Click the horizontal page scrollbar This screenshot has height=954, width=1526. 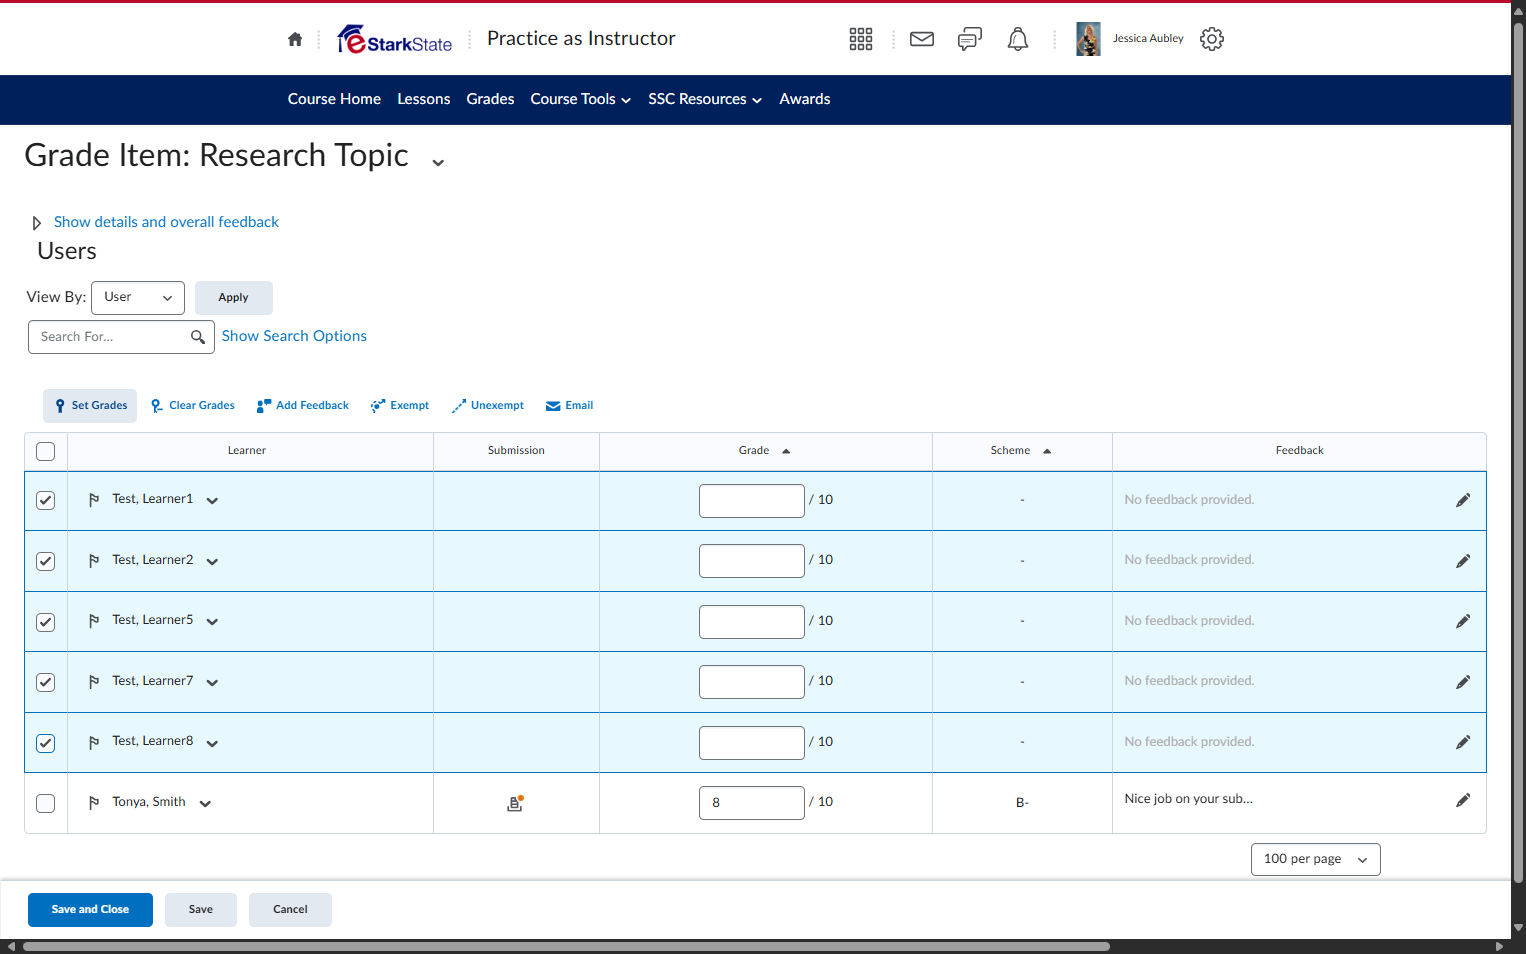tap(566, 946)
